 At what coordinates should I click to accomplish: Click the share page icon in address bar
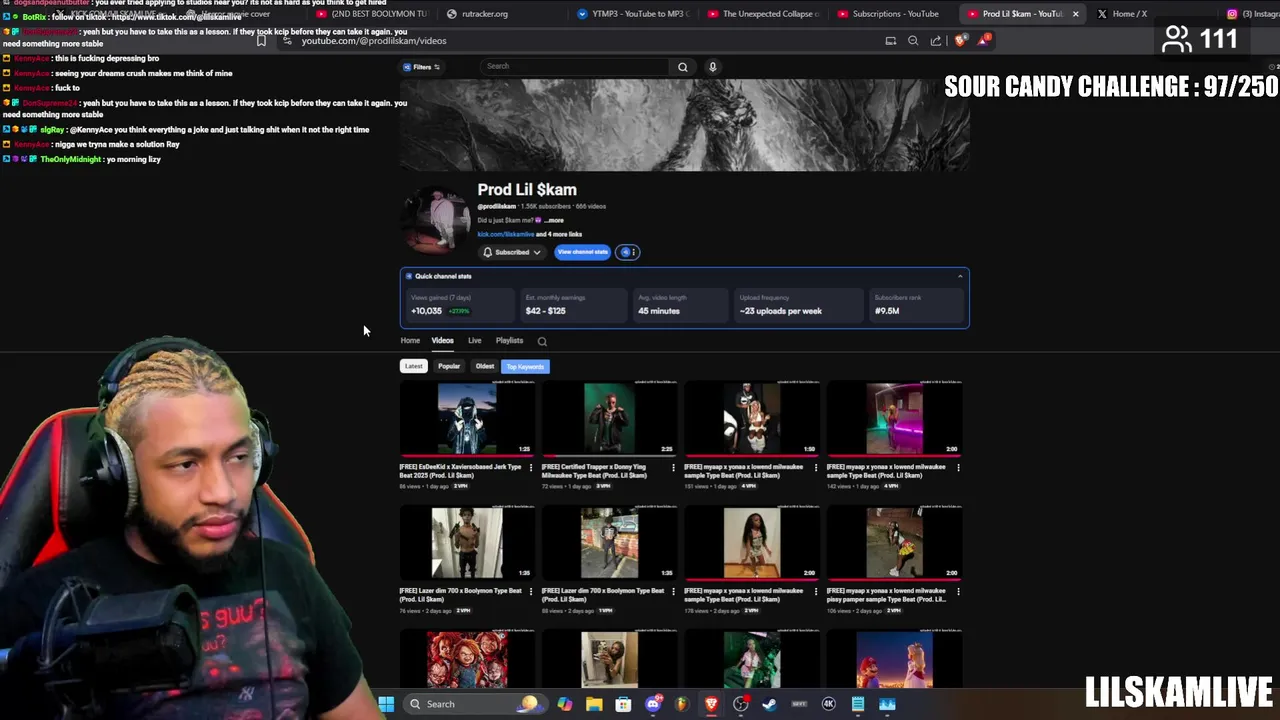(936, 41)
